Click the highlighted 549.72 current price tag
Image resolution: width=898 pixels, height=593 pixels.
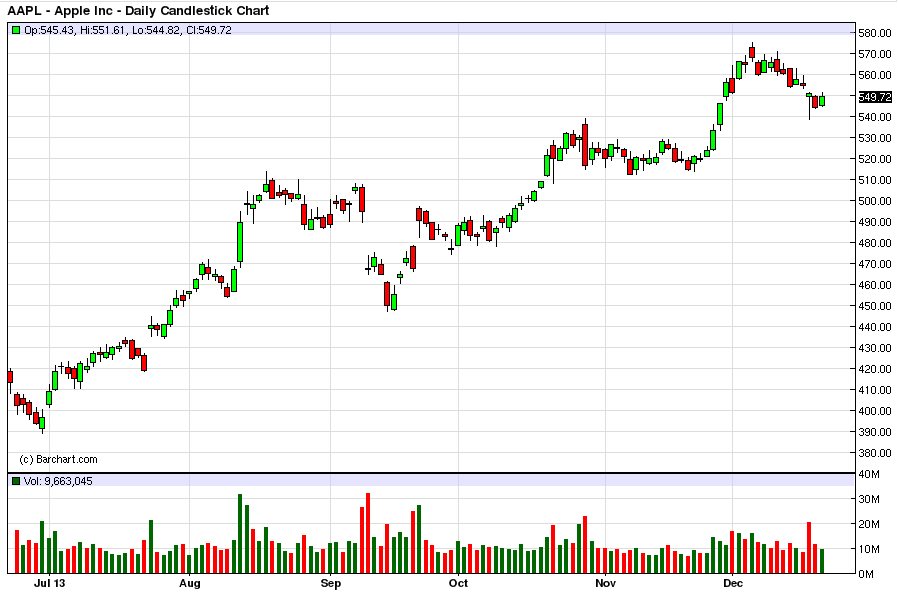pyautogui.click(x=875, y=97)
